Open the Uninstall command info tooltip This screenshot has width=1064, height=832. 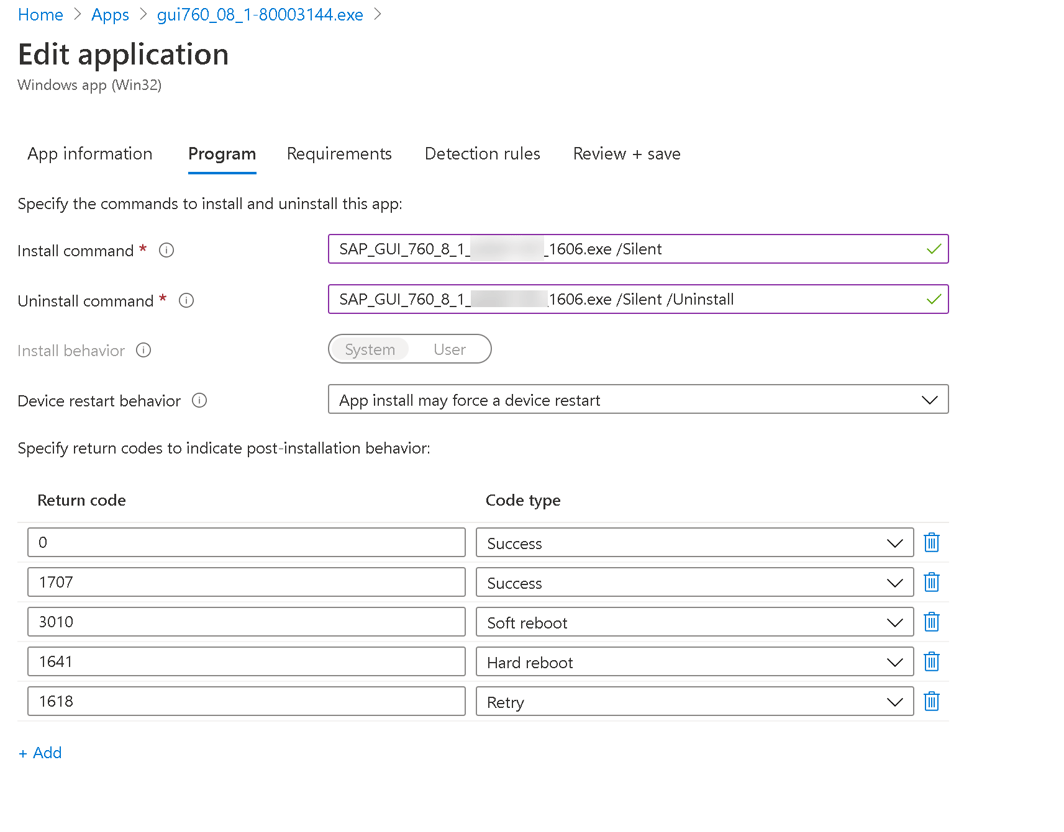pos(186,299)
